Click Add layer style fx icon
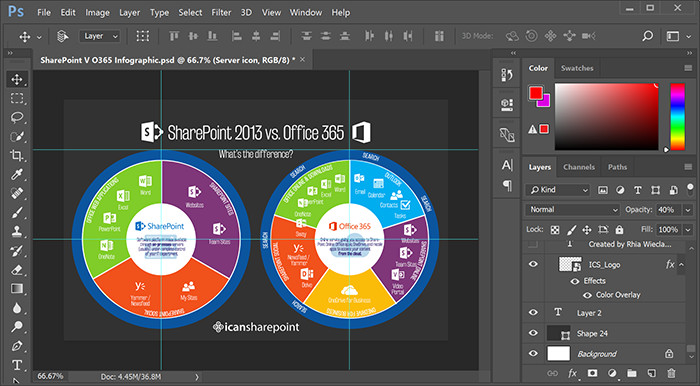This screenshot has height=386, width=700. pyautogui.click(x=573, y=373)
